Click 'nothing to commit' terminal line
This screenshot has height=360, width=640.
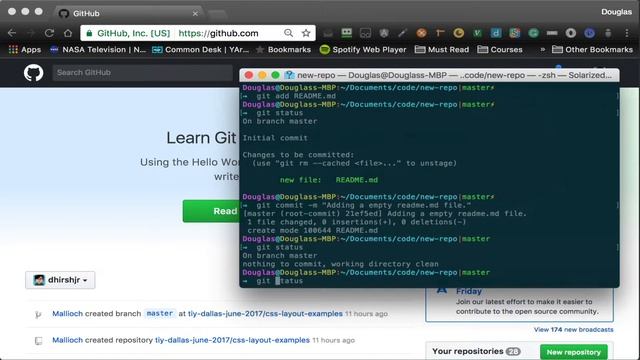pos(340,264)
